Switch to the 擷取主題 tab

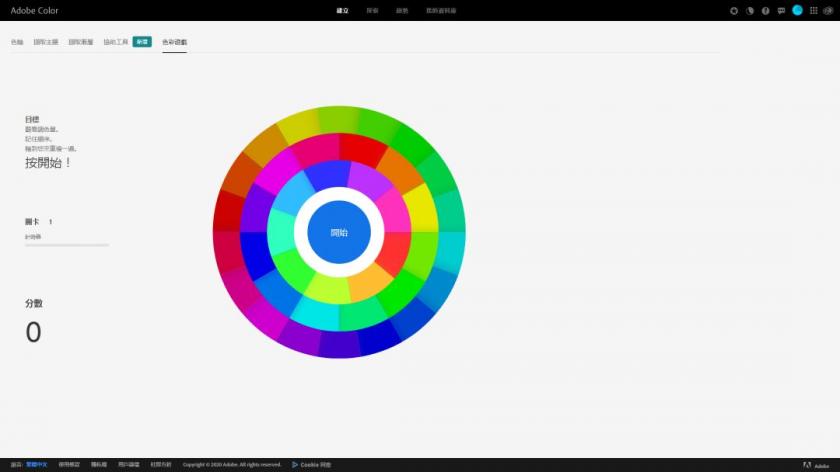pyautogui.click(x=46, y=42)
